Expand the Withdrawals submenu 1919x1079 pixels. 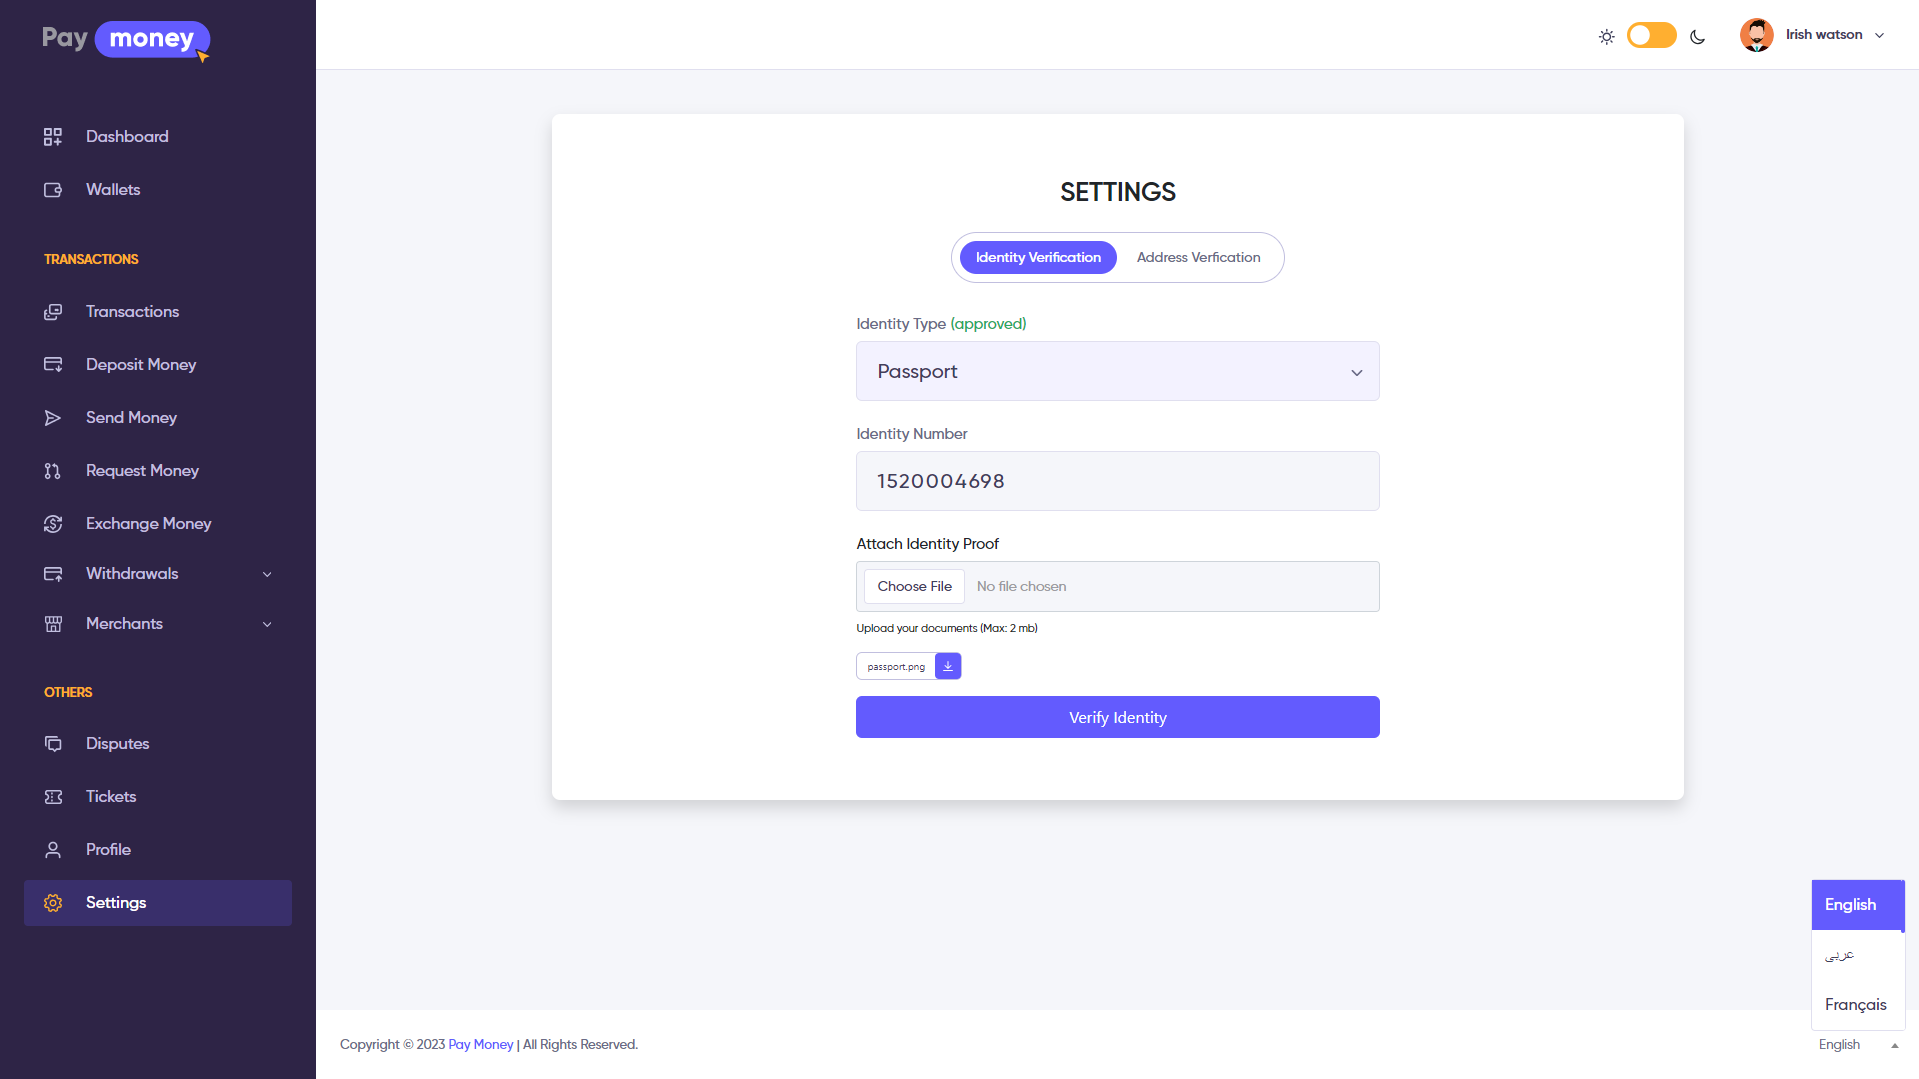tap(267, 574)
